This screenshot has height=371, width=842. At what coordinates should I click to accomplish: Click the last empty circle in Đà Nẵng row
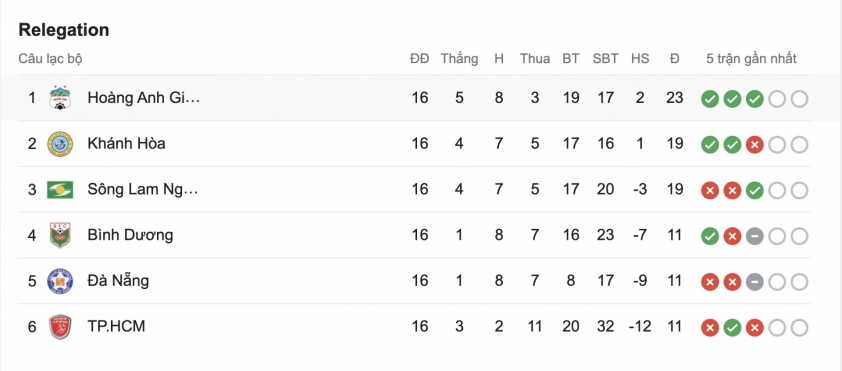(x=799, y=282)
